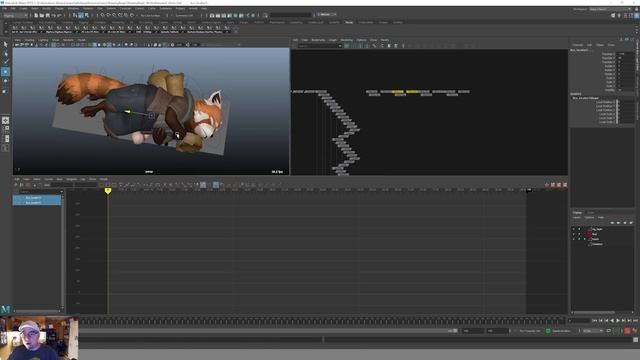Open the frame rate fps dropdown
640x360 pixels.
pos(593,331)
